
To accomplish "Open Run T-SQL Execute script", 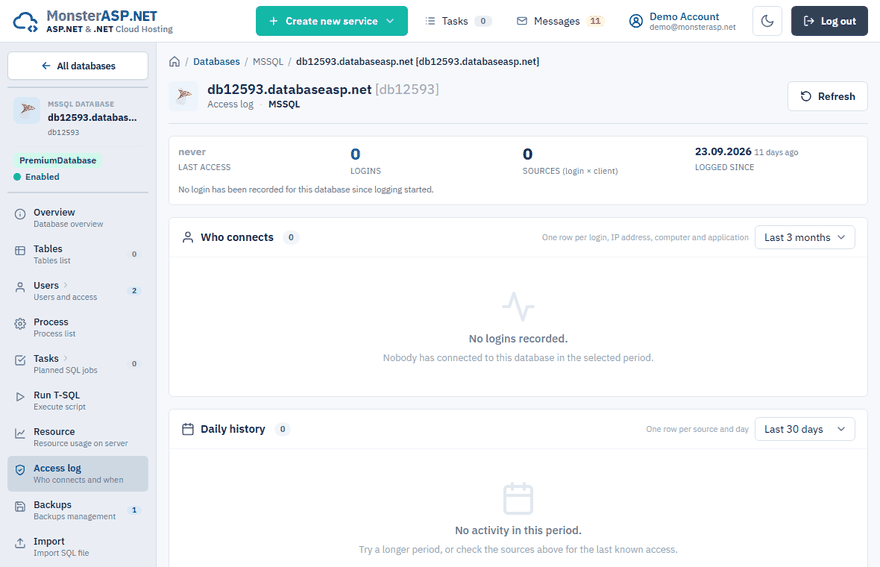I will tap(78, 400).
